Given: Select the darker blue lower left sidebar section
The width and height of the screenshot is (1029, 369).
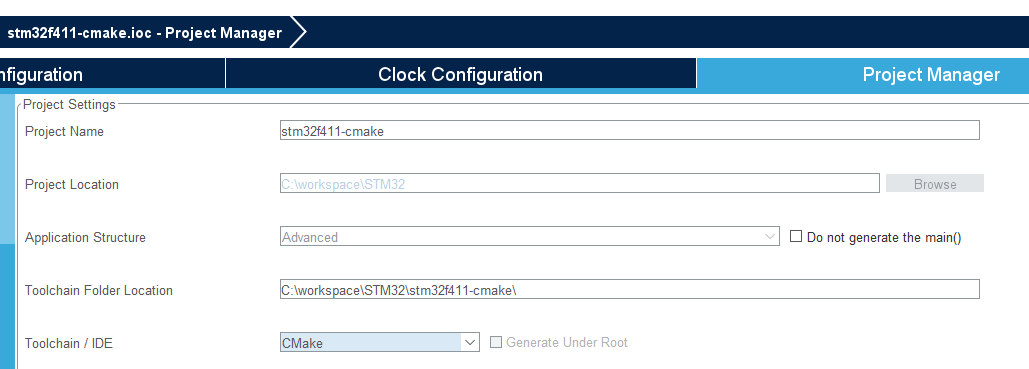Looking at the screenshot, I should point(7,306).
